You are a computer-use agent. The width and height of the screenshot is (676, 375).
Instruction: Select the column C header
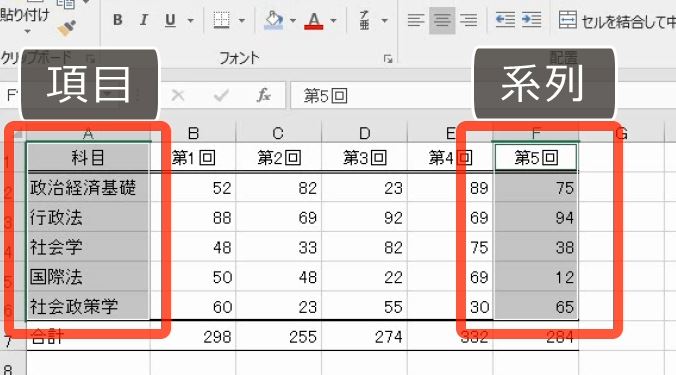pos(278,133)
